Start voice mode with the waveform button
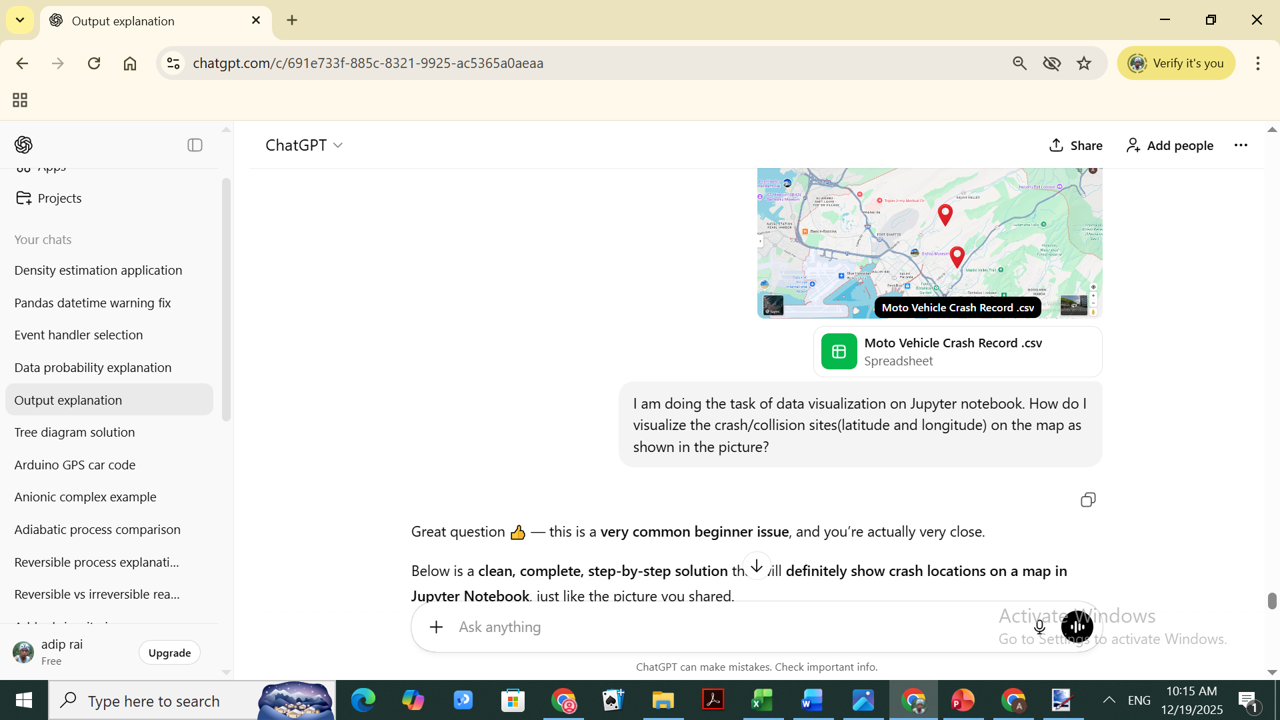 point(1076,627)
